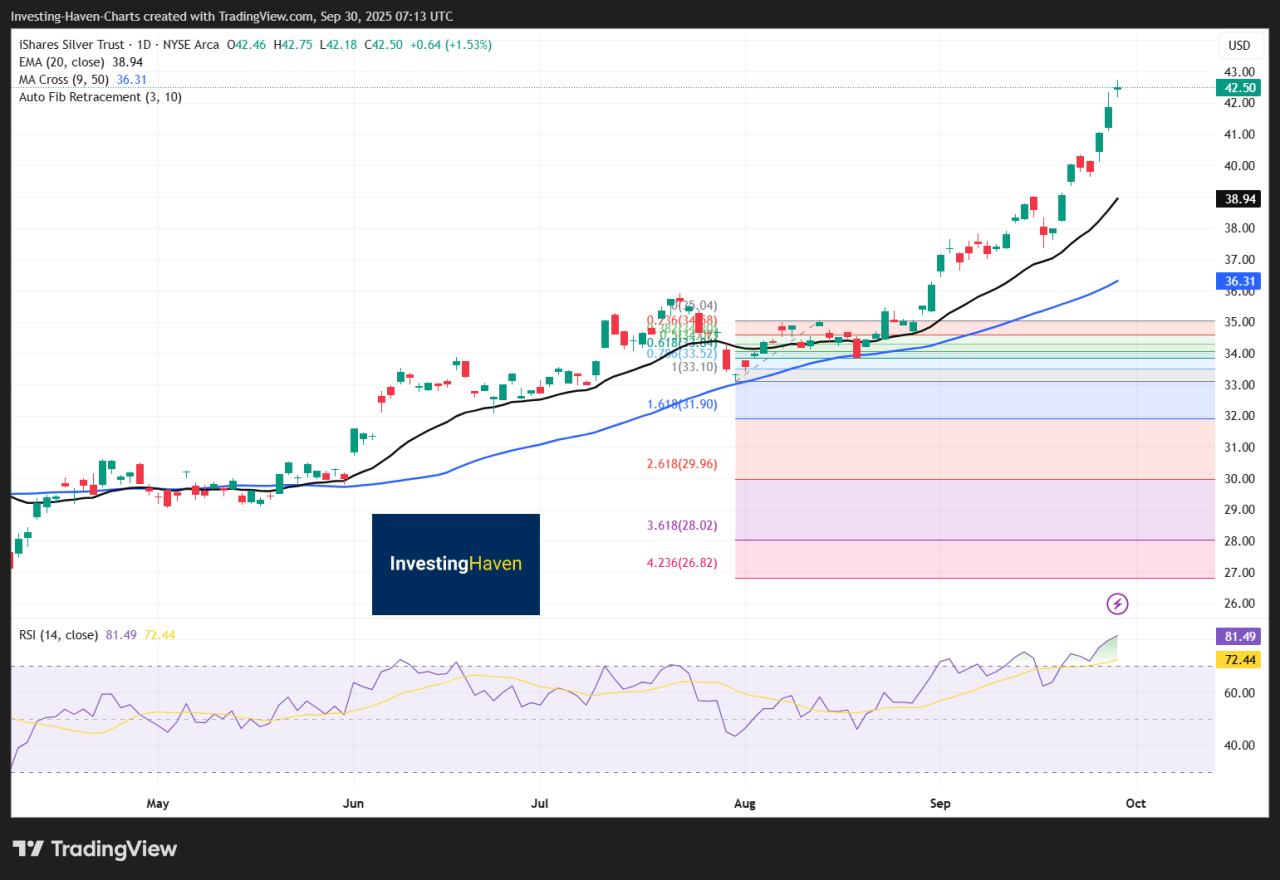Click the 3.618(28.02) Fibonacci level label
The image size is (1280, 880).
click(681, 525)
